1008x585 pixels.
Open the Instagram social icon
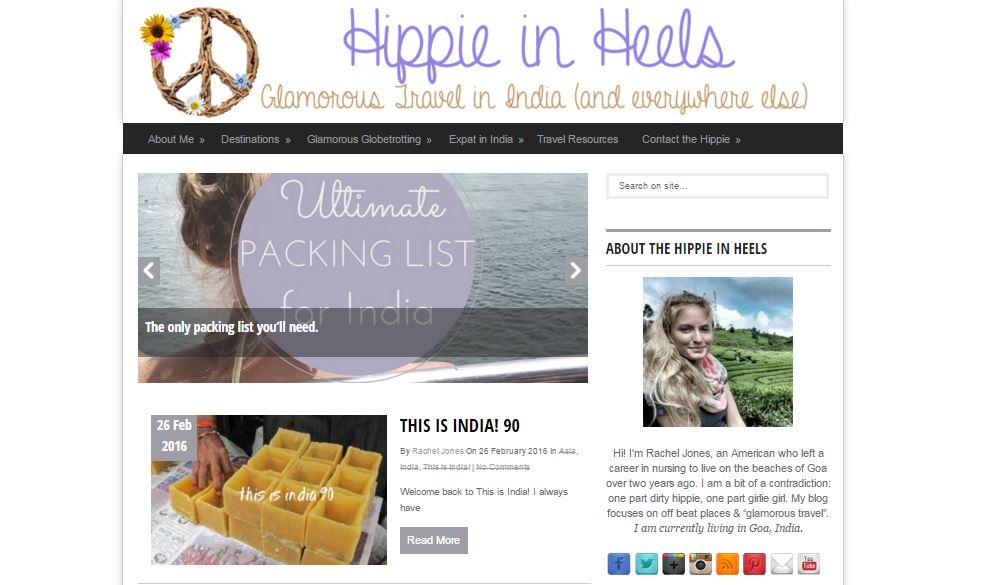click(700, 564)
